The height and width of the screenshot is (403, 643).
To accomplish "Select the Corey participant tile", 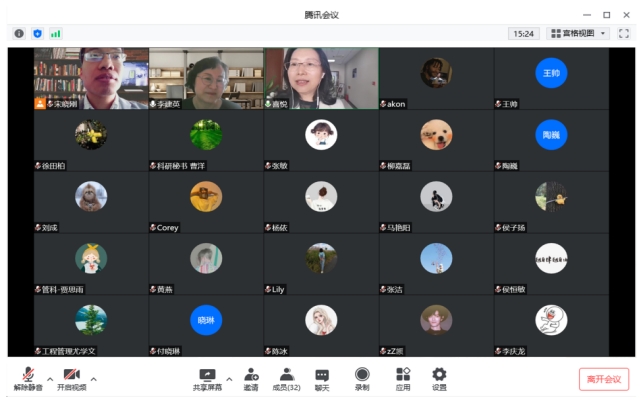I will [x=206, y=202].
